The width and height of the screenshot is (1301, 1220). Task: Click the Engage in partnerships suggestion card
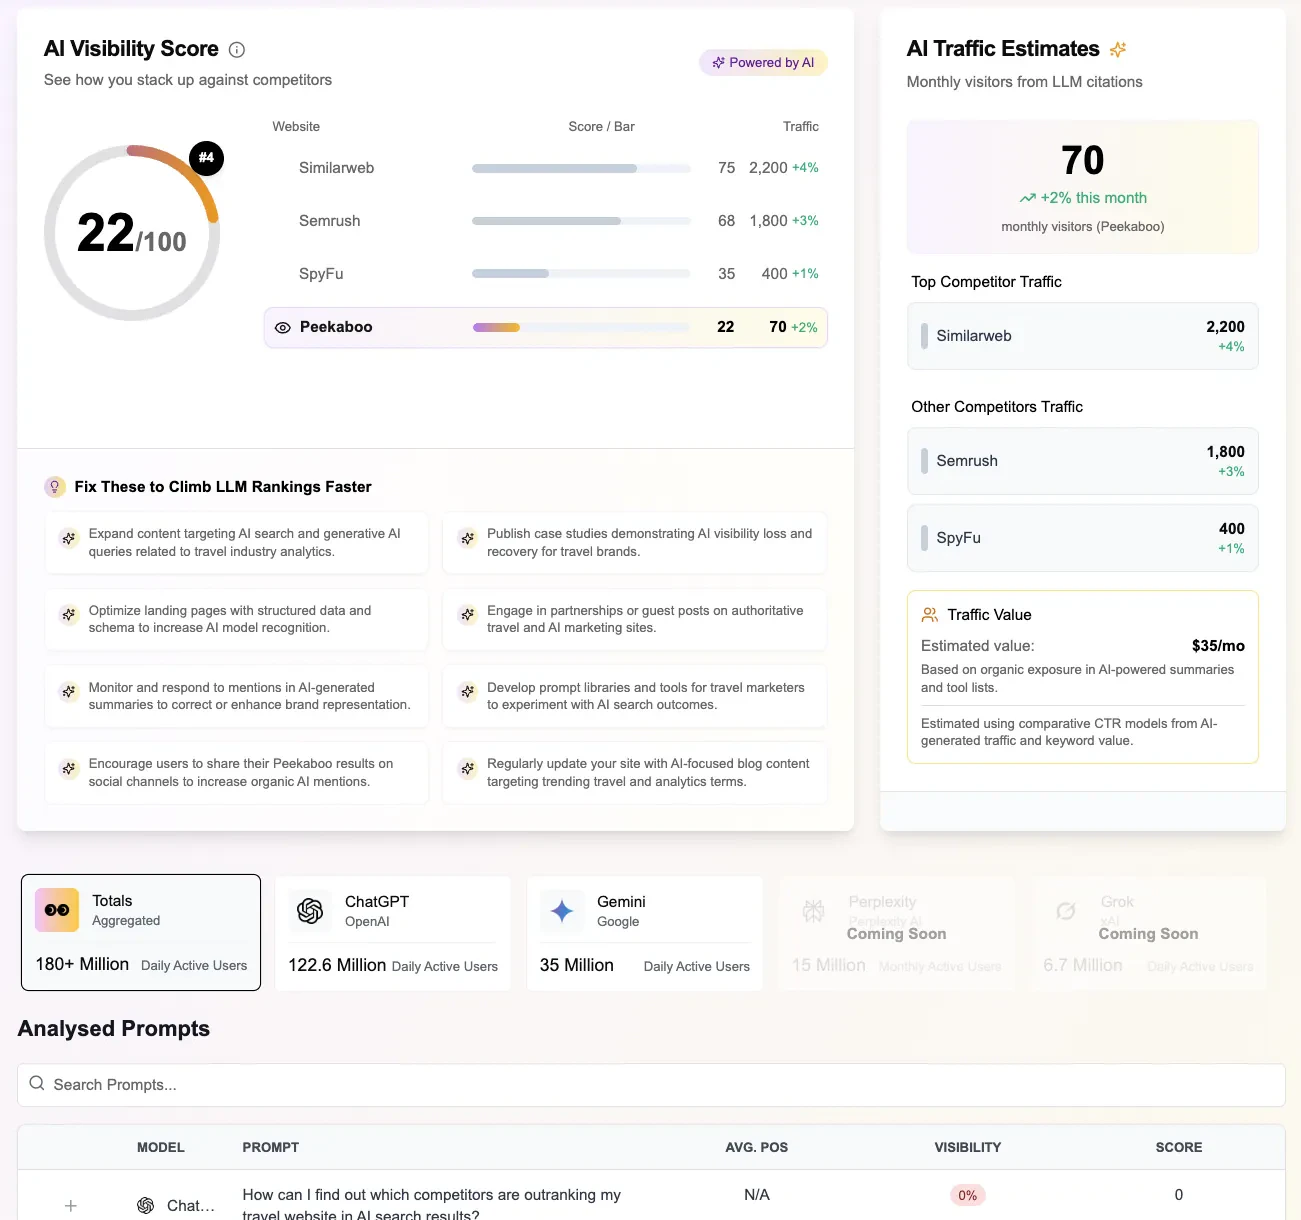[x=635, y=619]
